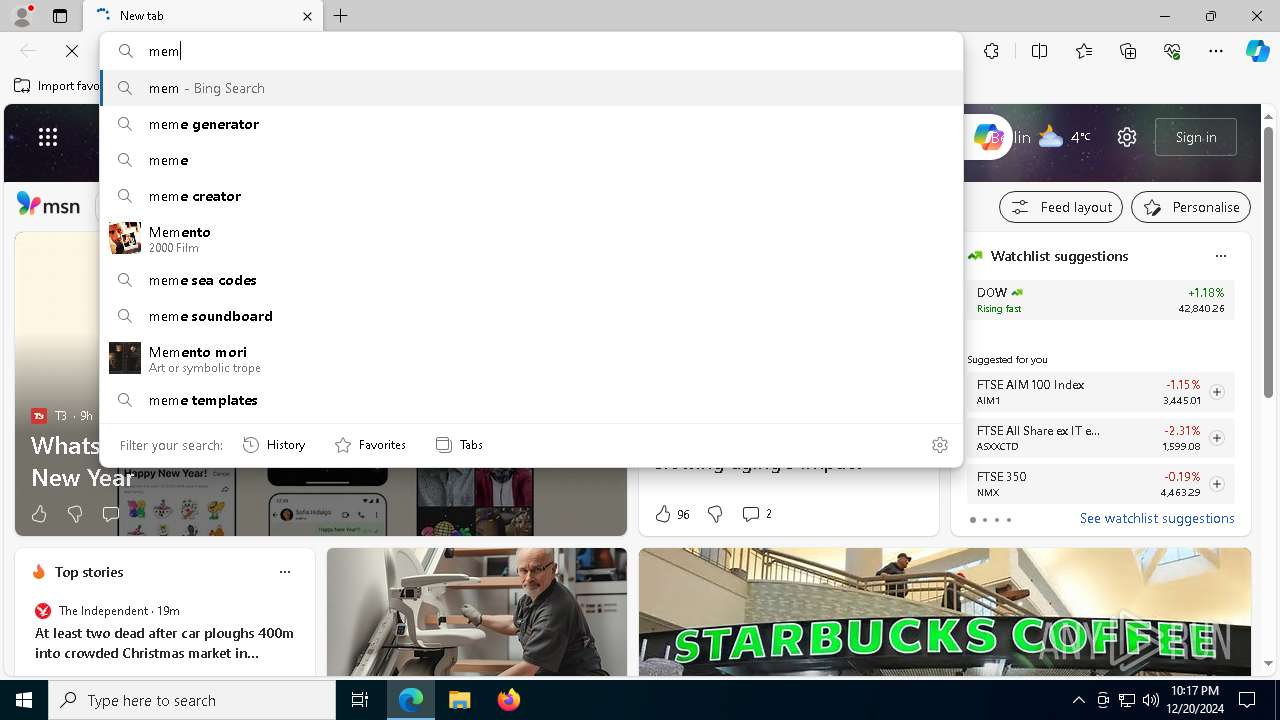Viewport: 1280px width, 720px height.
Task: Stop loading the page
Action: (72, 51)
